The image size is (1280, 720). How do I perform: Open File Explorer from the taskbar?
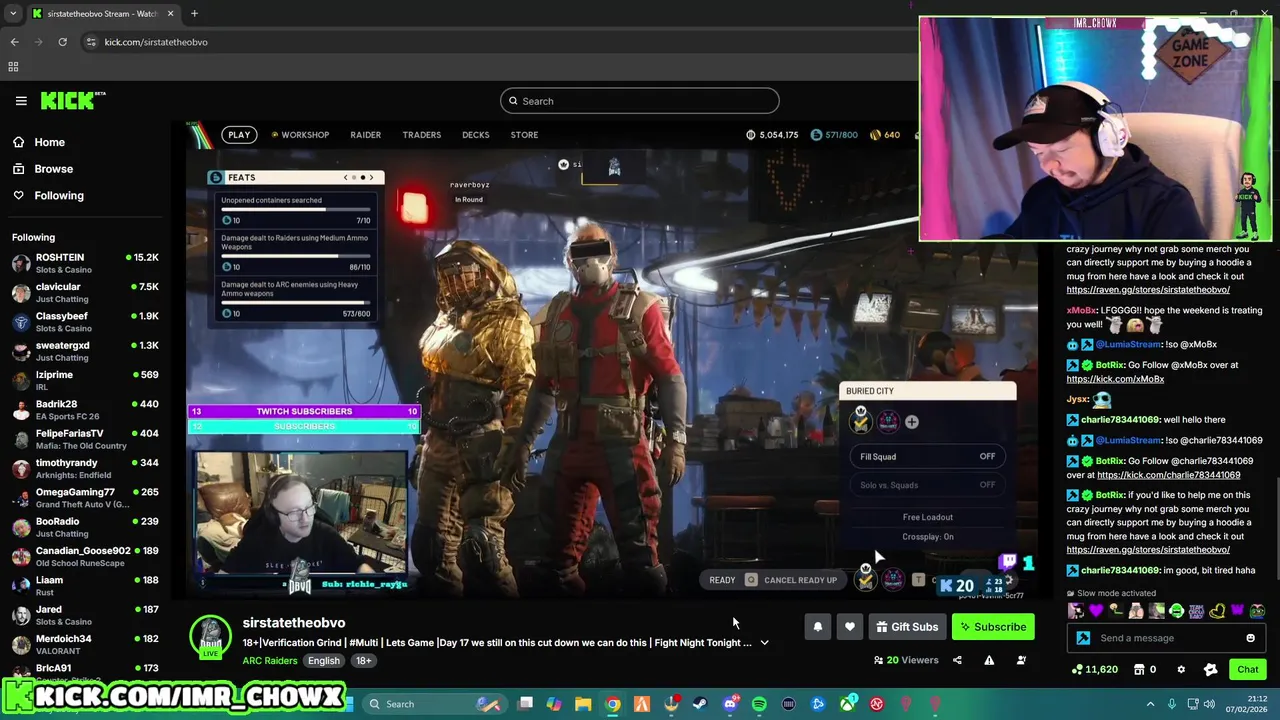[x=583, y=704]
